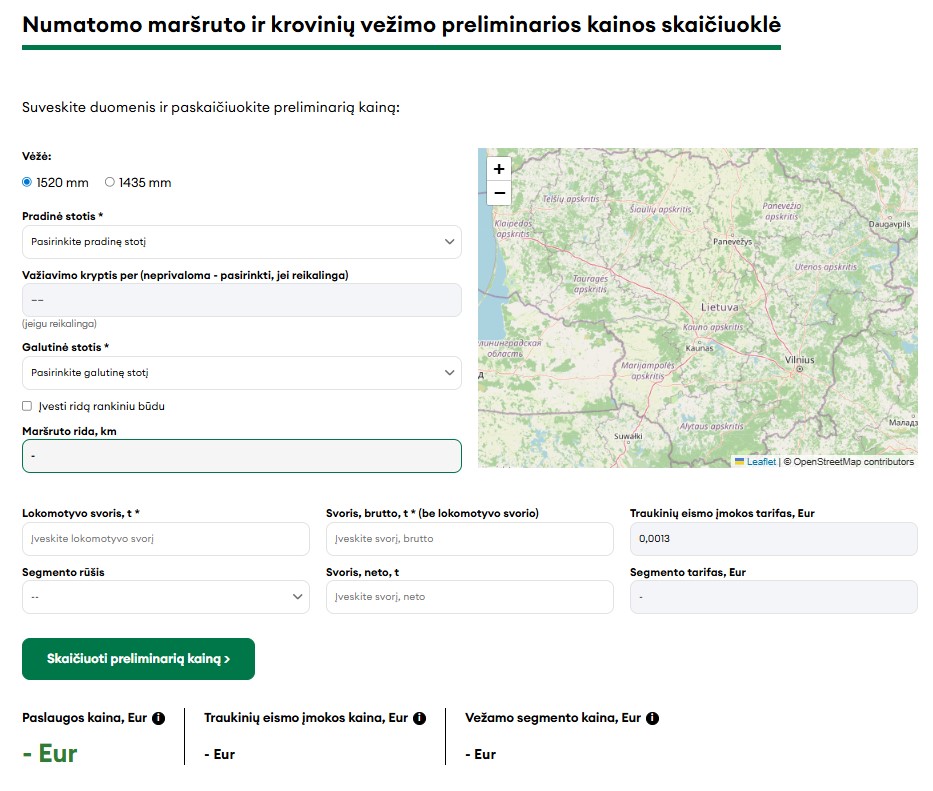Click the Marijampolės apskritis map label

point(648,371)
